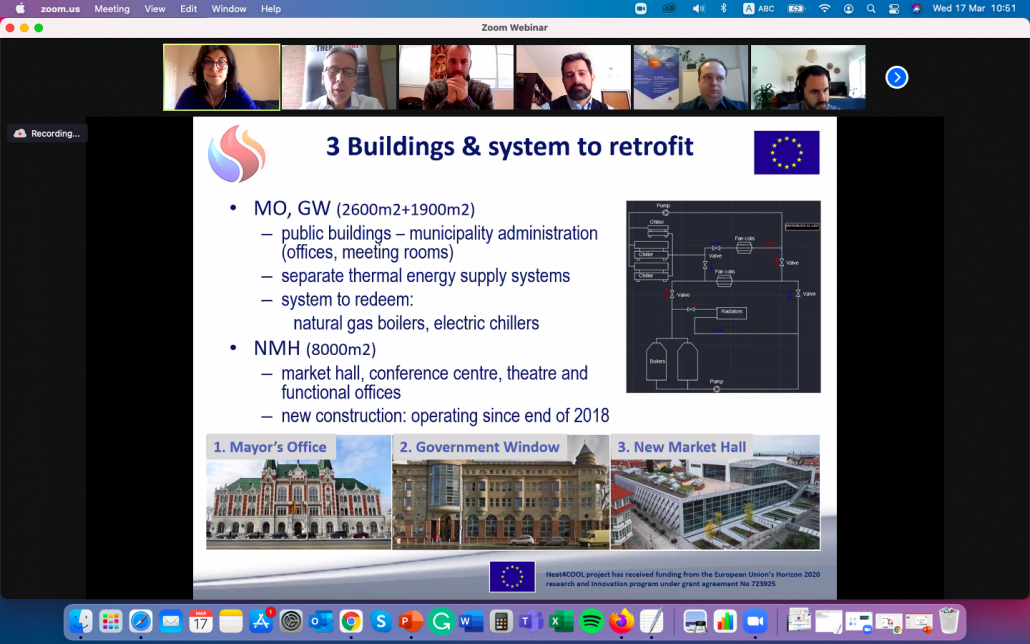Open Firefox from the dock
Image resolution: width=1030 pixels, height=644 pixels.
point(621,621)
